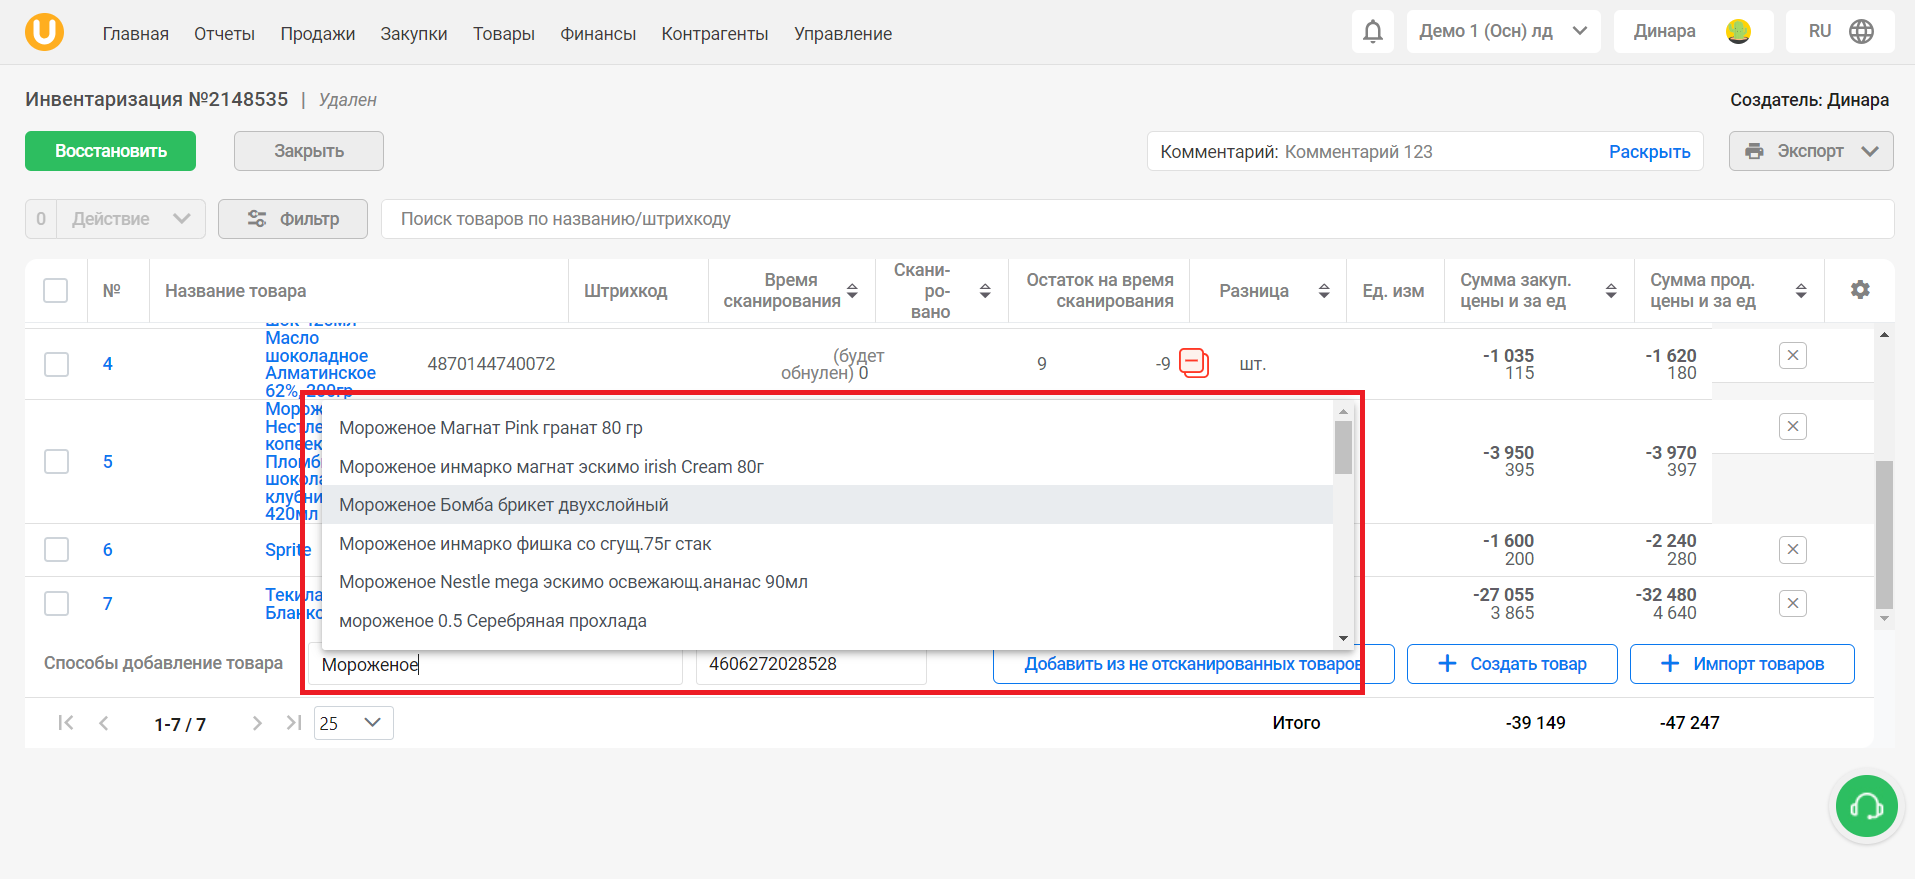Viewport: 1915px width, 879px height.
Task: Click Добавить из не отсканированных товаров
Action: coord(1193,664)
